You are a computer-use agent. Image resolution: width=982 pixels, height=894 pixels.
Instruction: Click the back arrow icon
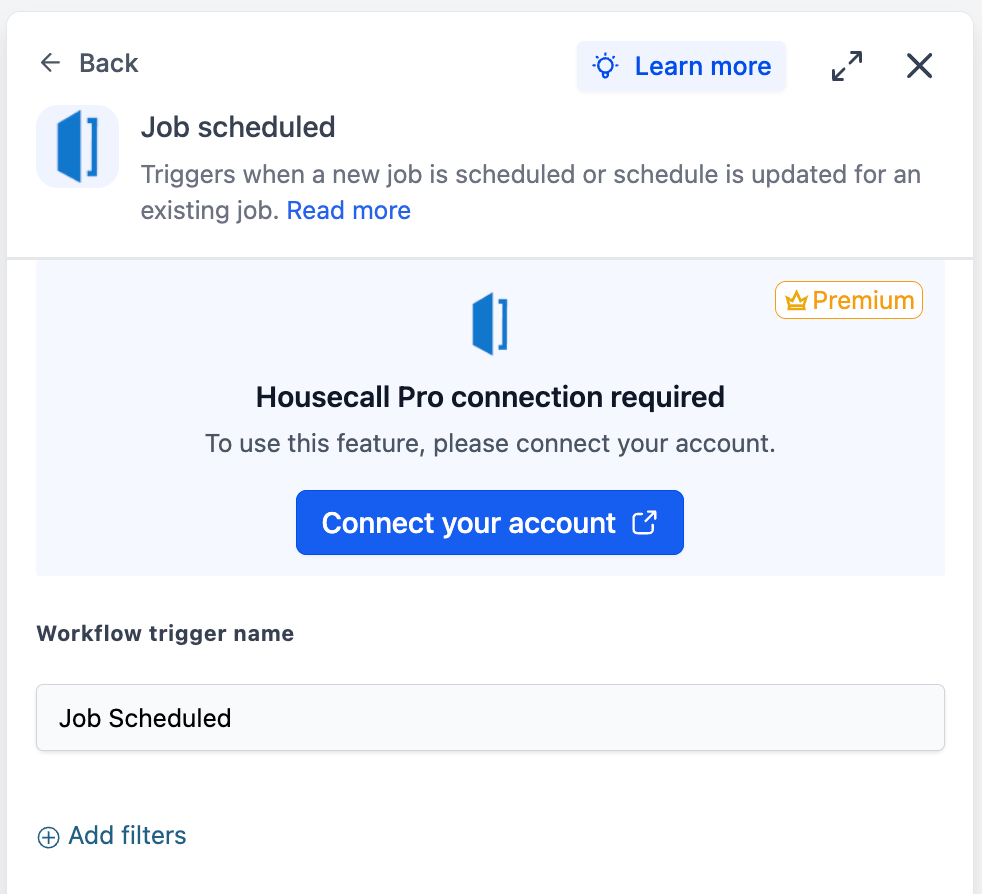point(50,63)
